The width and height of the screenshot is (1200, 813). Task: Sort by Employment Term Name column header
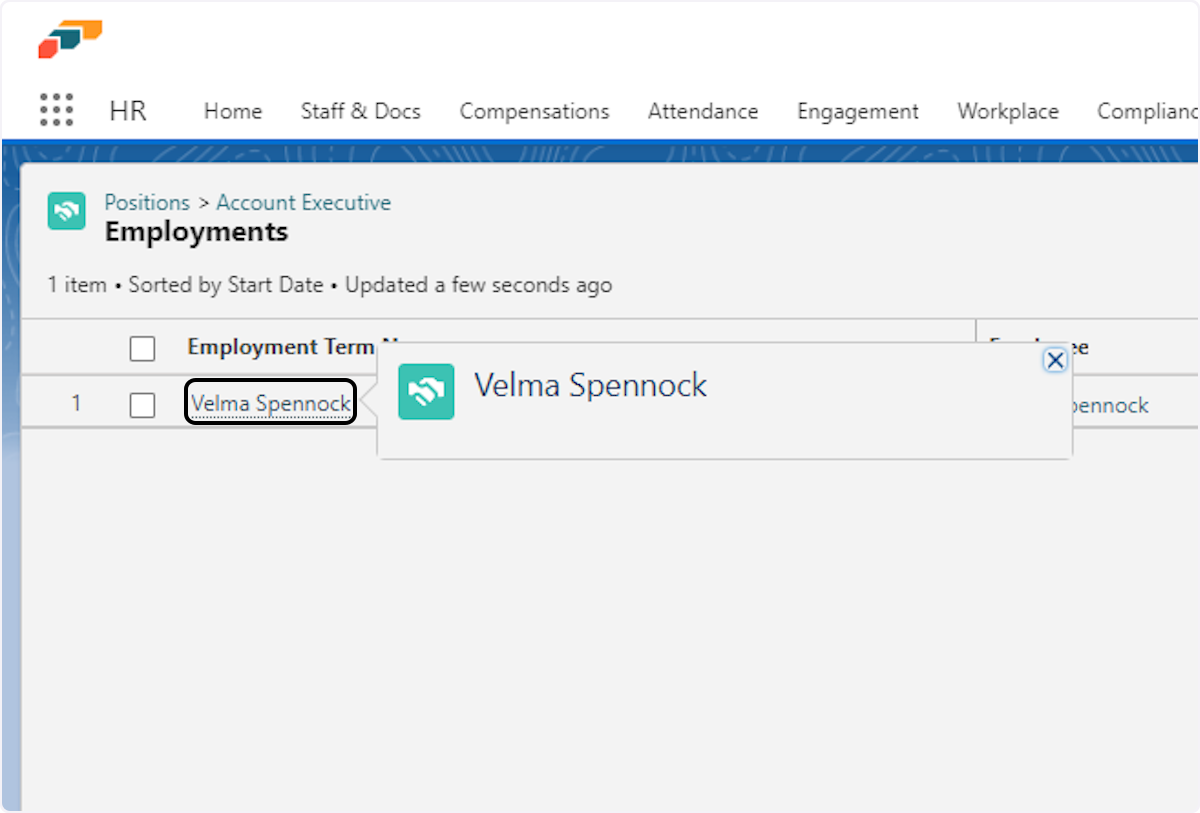pyautogui.click(x=278, y=347)
